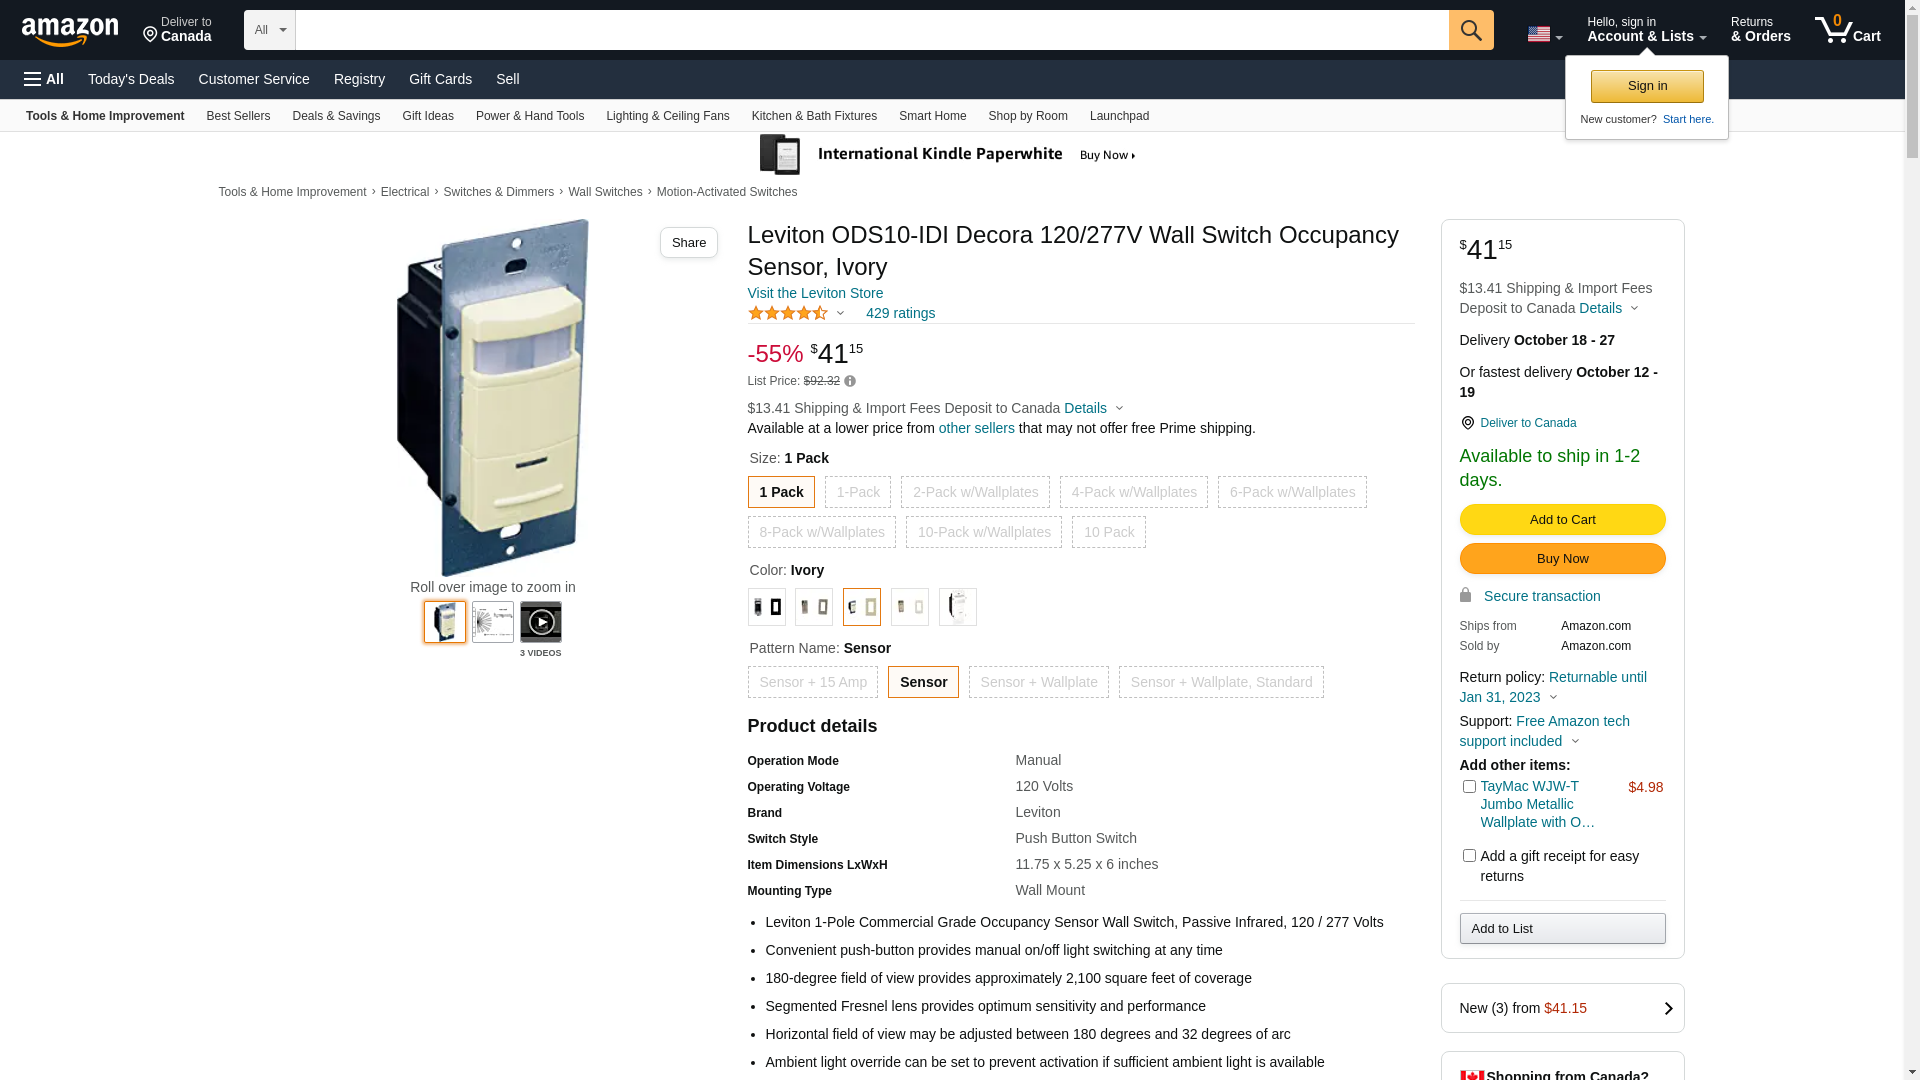Select the Sensor + Wallplate pattern option

pyautogui.click(x=1038, y=682)
